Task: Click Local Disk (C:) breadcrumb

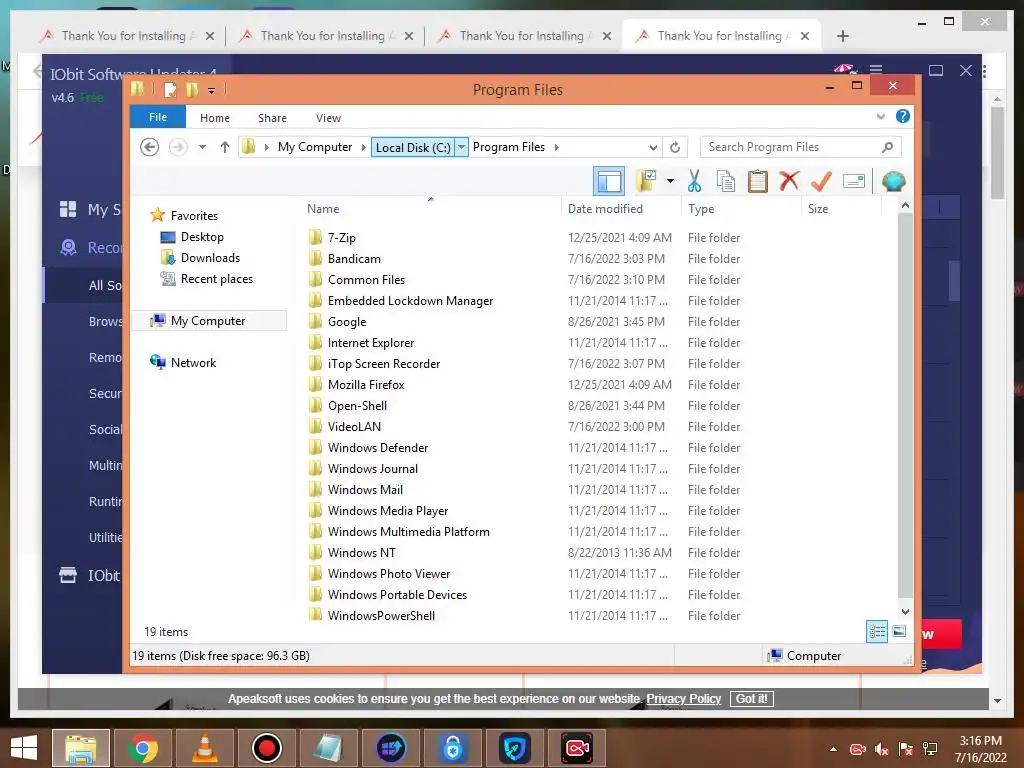Action: pyautogui.click(x=413, y=148)
